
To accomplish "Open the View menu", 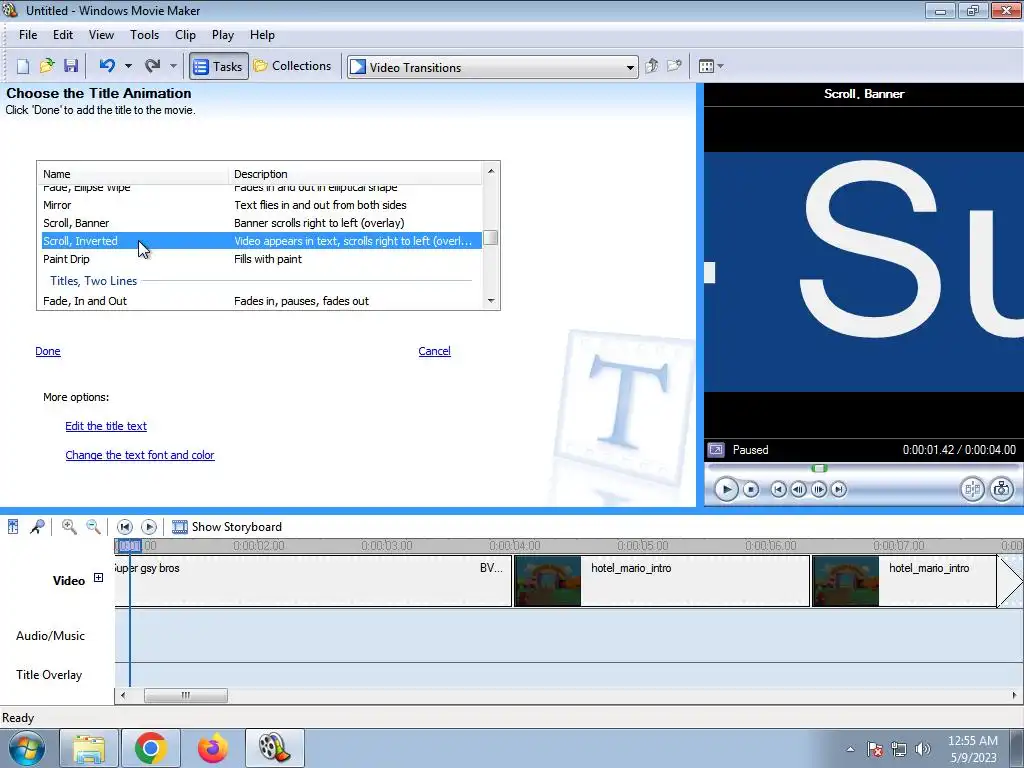I will (101, 35).
